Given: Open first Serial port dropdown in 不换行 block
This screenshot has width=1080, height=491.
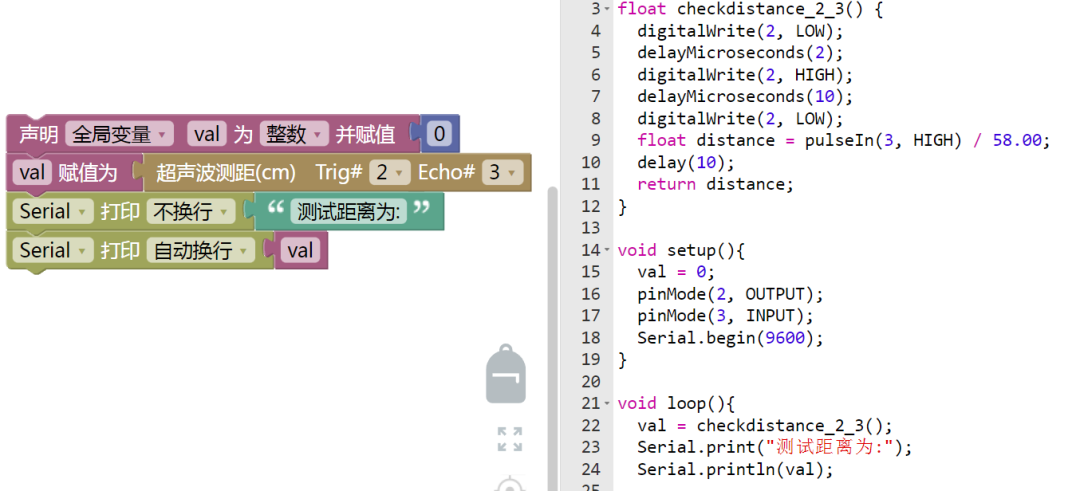Looking at the screenshot, I should click(x=52, y=211).
